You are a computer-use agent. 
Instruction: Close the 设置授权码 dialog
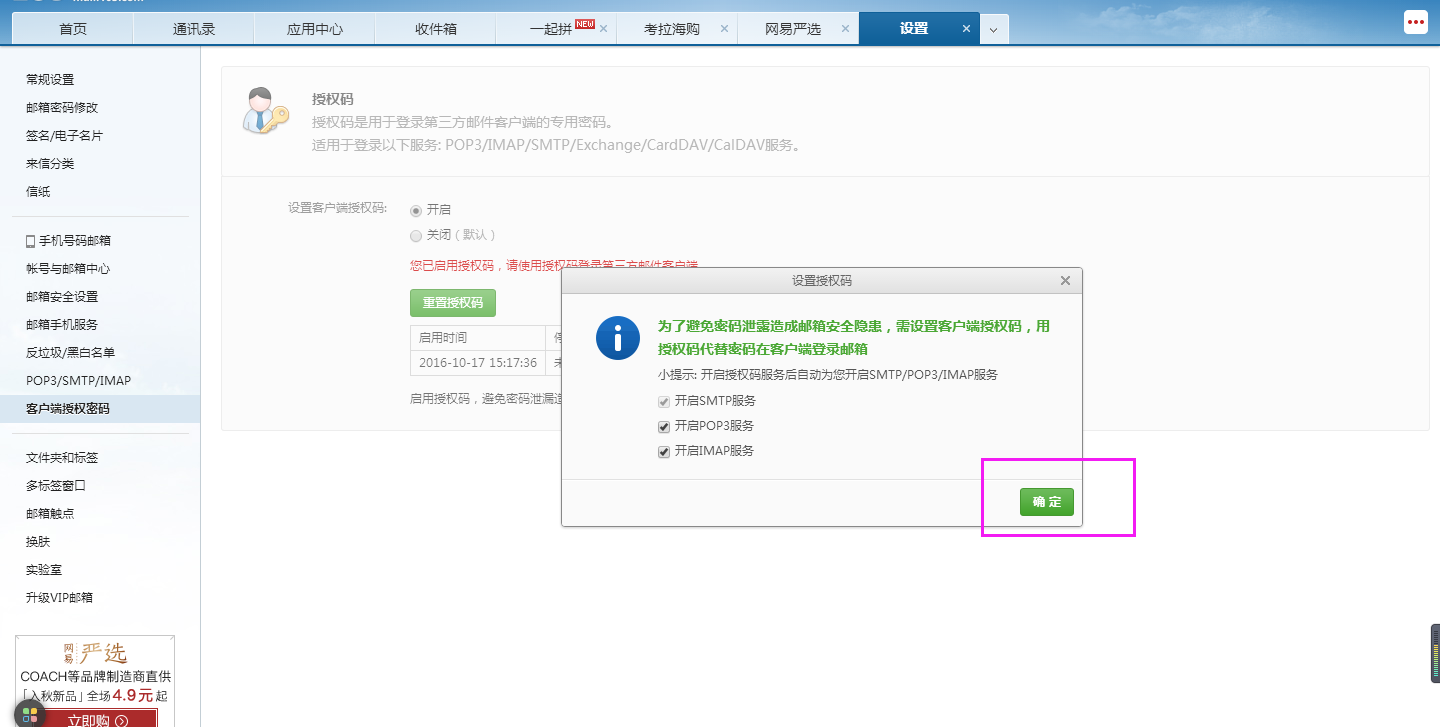pyautogui.click(x=1065, y=281)
